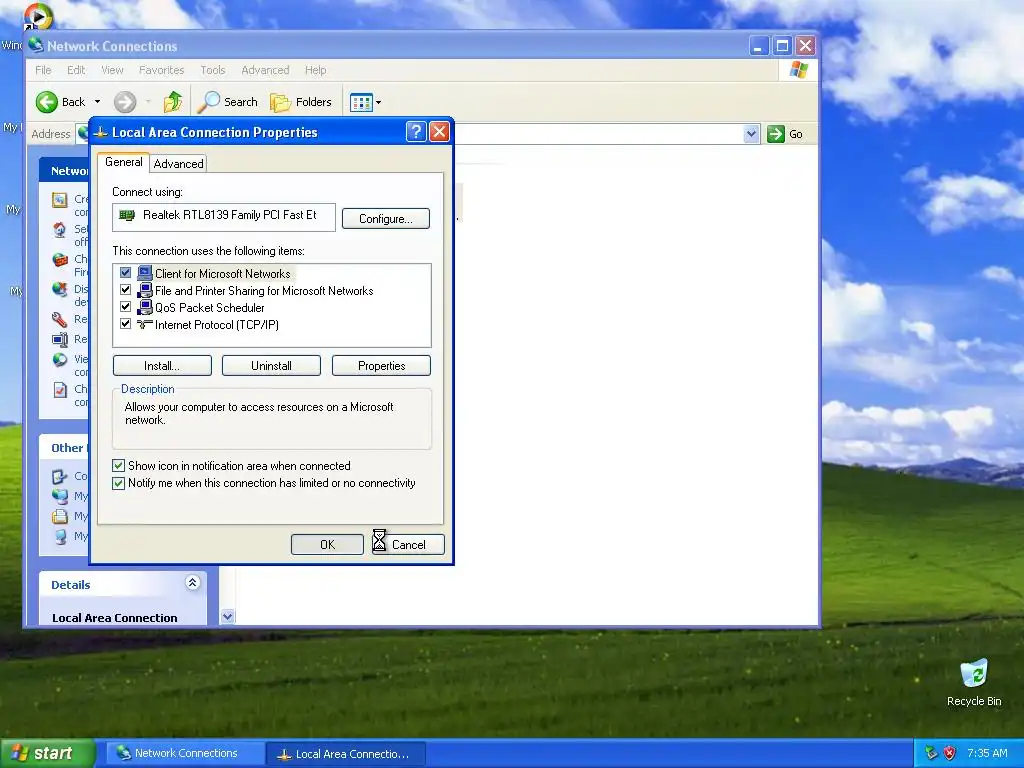Switch to Local Area Connection taskbar button
Screen dimensions: 1024x768
coord(346,754)
